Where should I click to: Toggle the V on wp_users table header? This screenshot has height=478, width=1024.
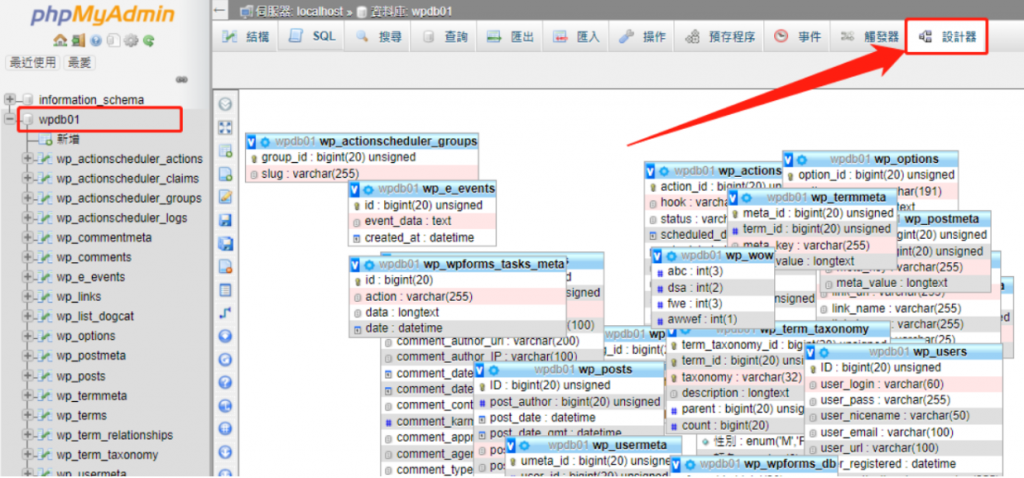[811, 352]
